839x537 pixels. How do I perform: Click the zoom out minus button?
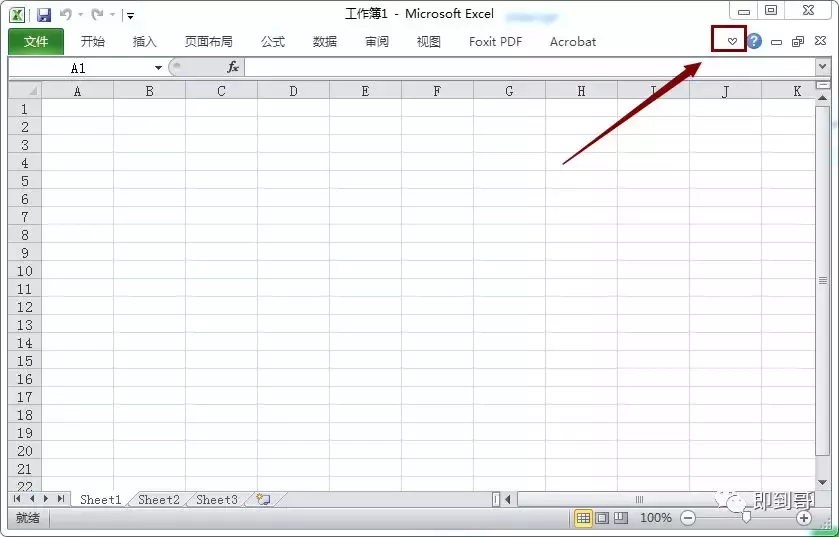[688, 518]
